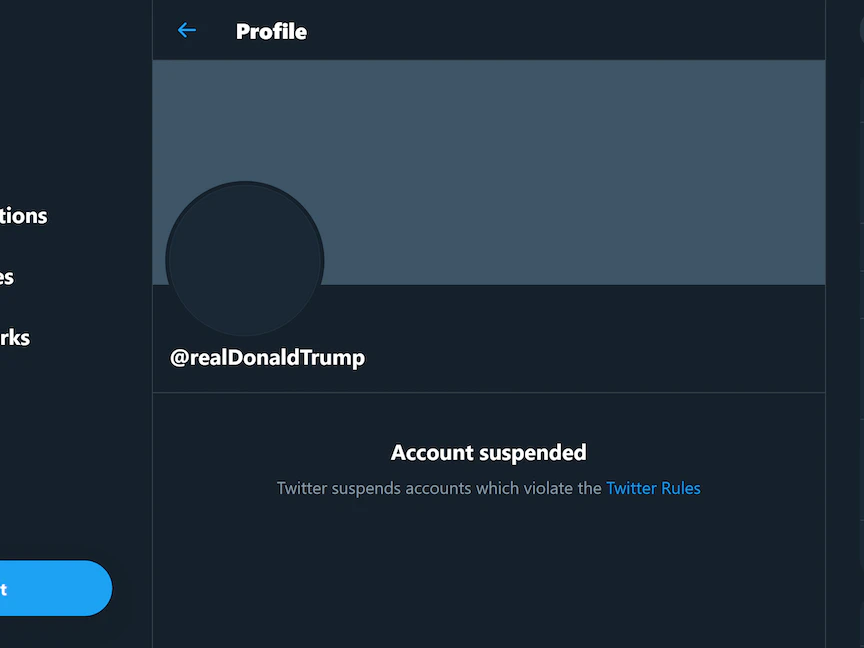864x648 pixels.
Task: Click empty timeline area below the suspension notice
Action: (488, 580)
